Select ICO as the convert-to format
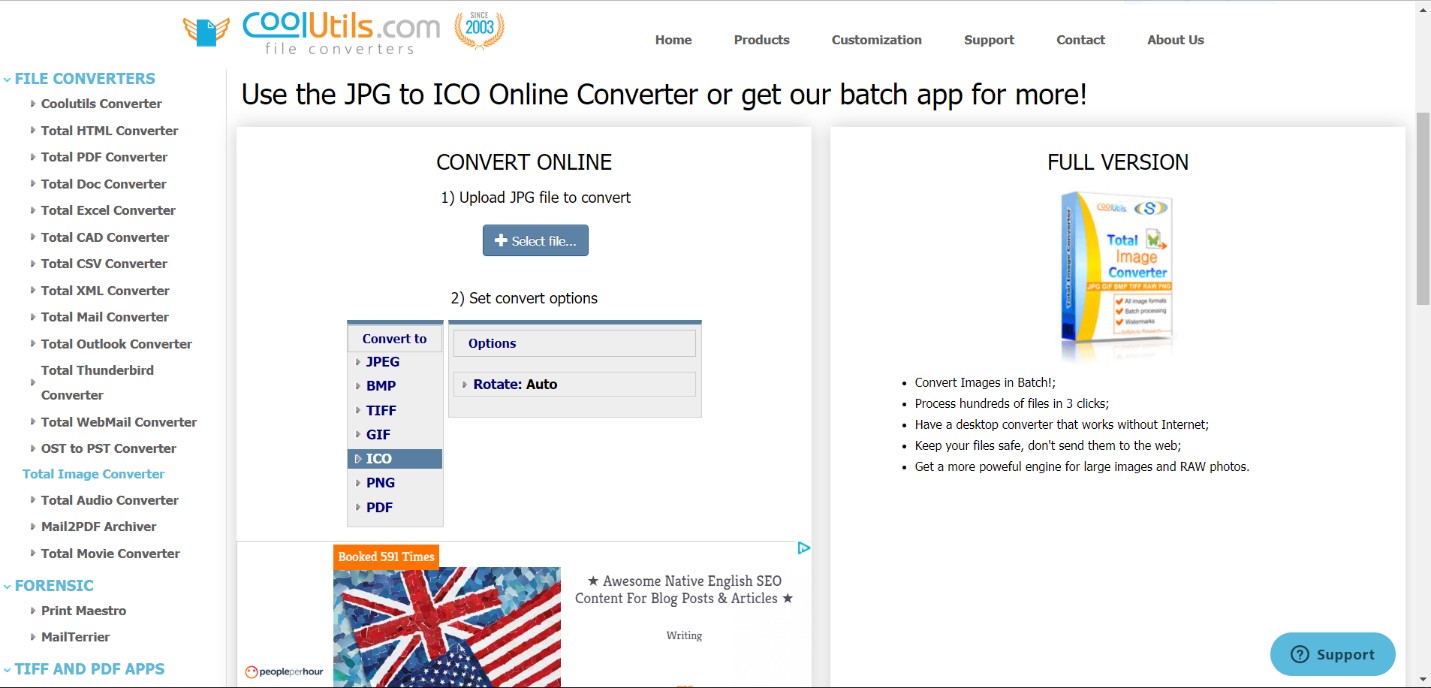This screenshot has height=688, width=1431. click(395, 458)
